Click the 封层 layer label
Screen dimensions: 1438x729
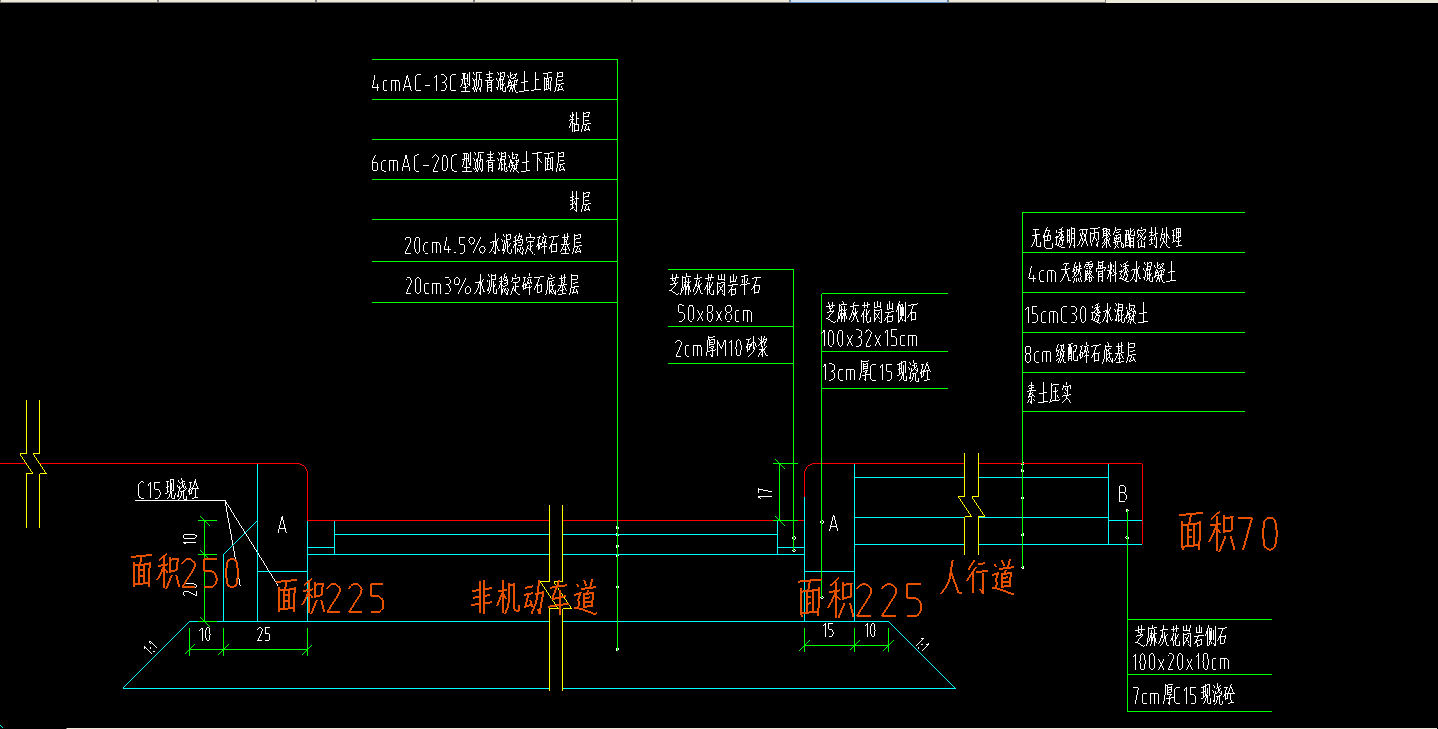pyautogui.click(x=580, y=203)
